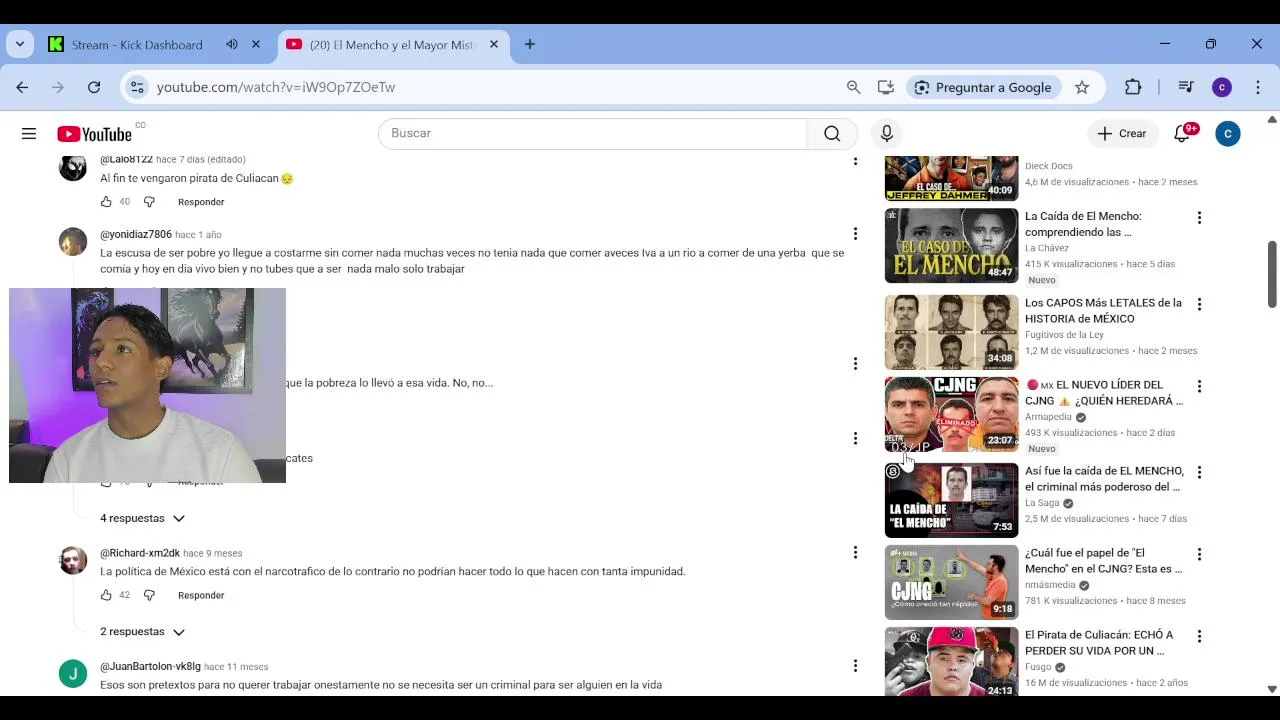Open options menu for @Lalo8122 comment
The height and width of the screenshot is (720, 1280).
(855, 160)
